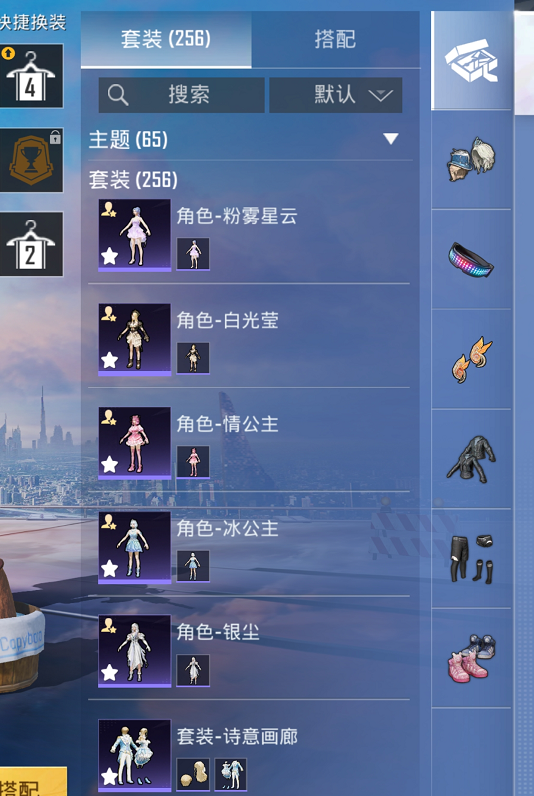
Task: Open the 默认 sort dropdown
Action: (336, 95)
